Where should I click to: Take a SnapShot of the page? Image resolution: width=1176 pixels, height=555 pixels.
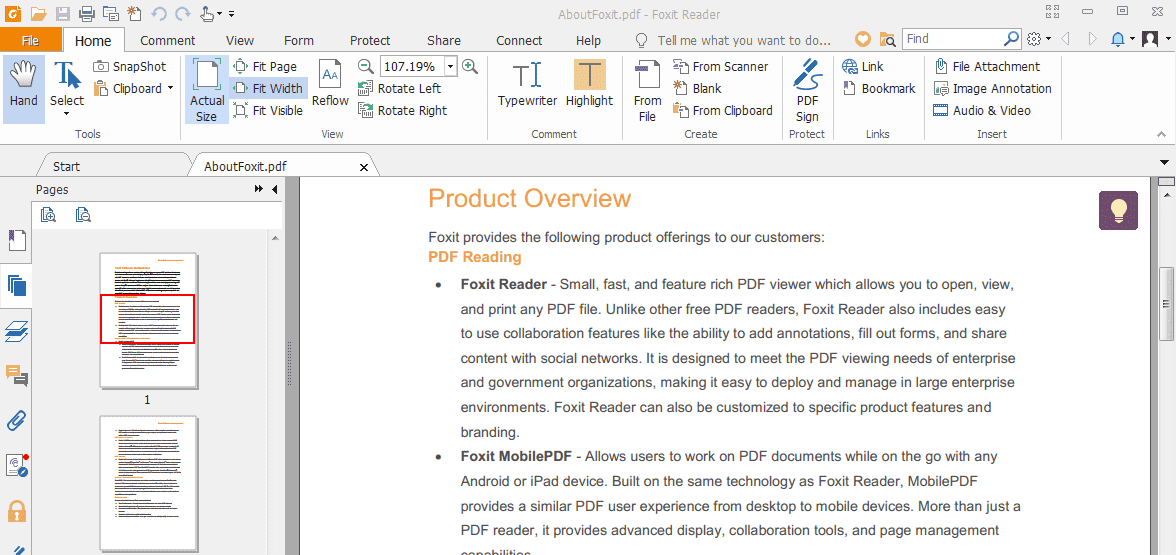tap(130, 67)
